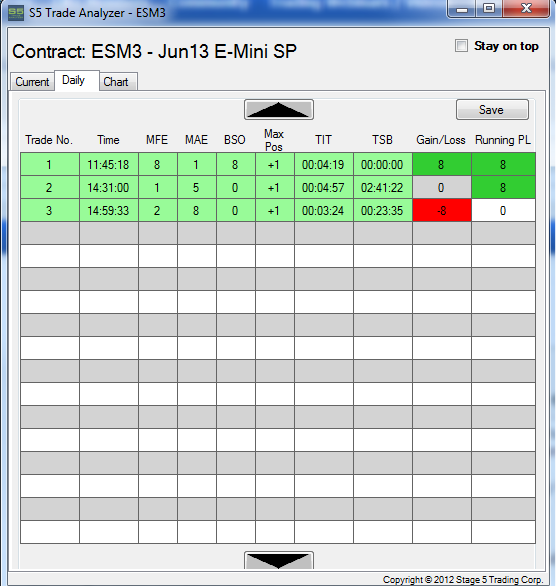Click the Trade No. 1 cell

point(50,164)
